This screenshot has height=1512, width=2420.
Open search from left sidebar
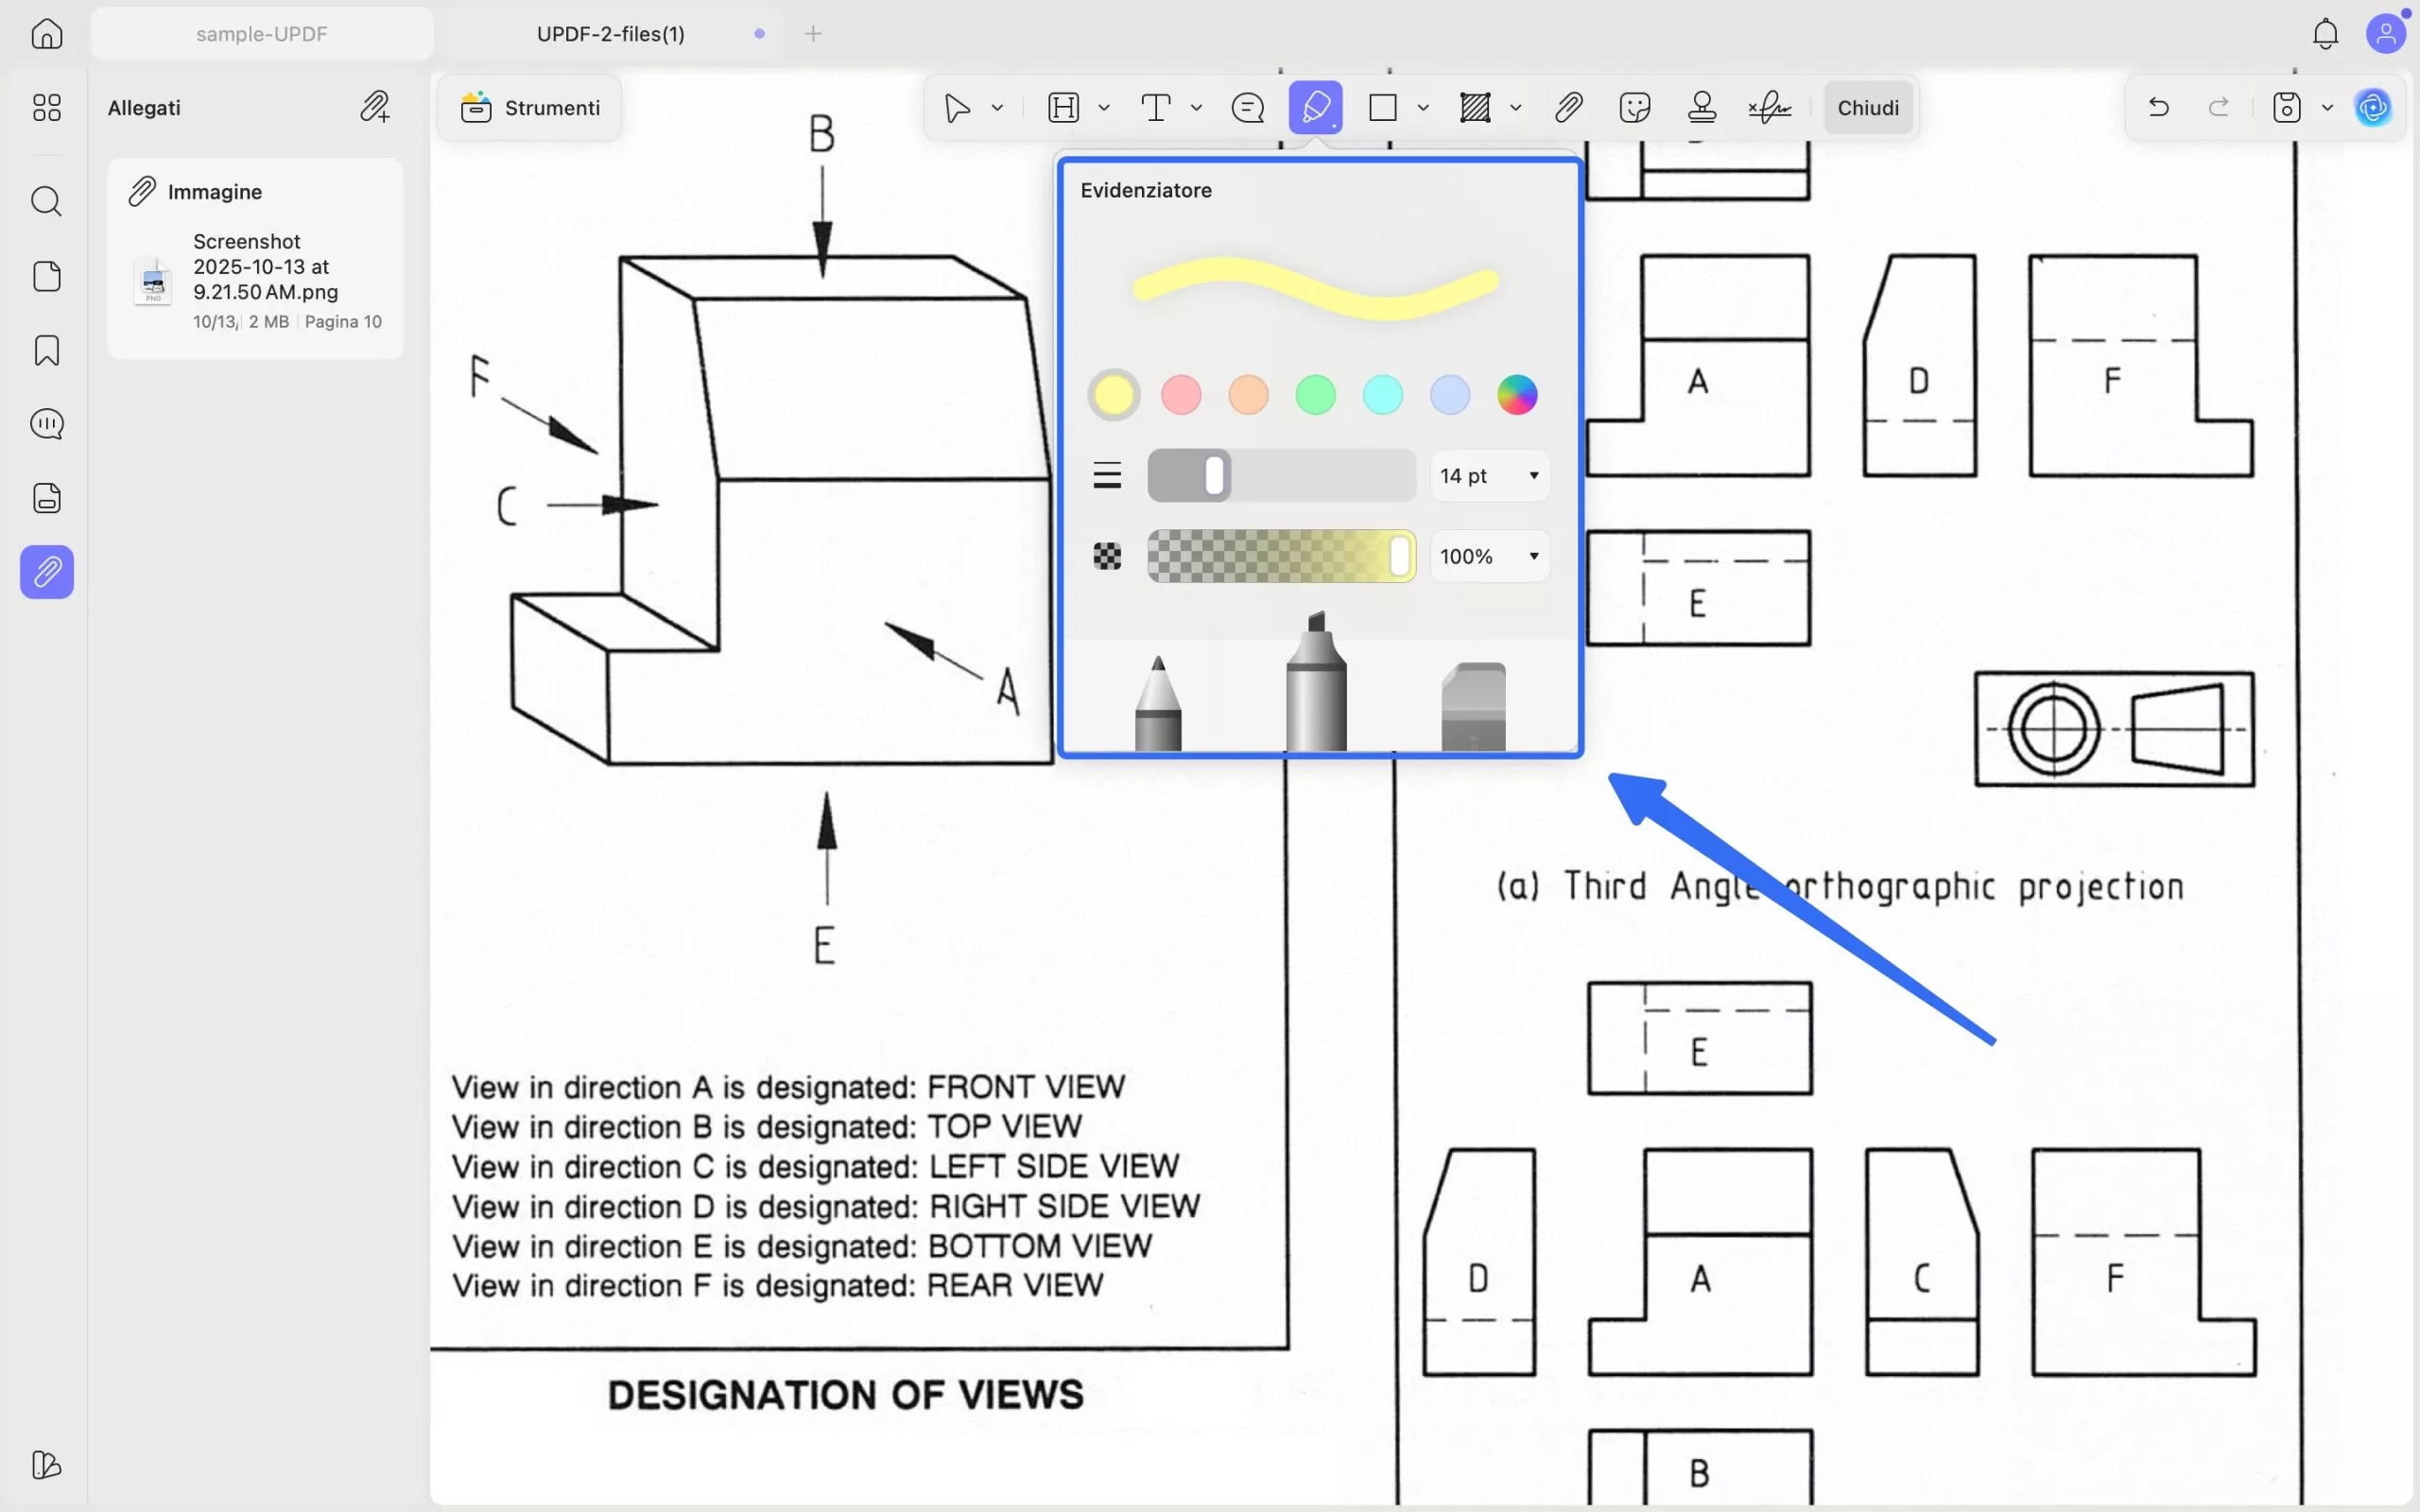[47, 202]
